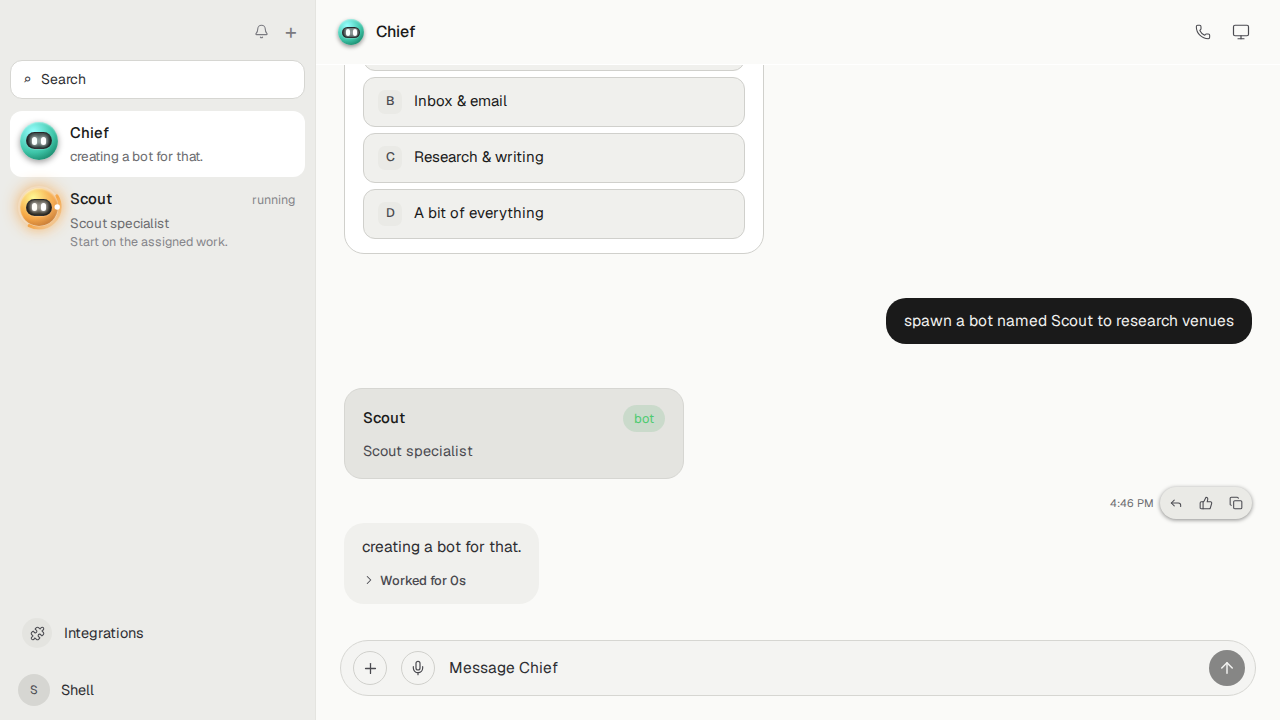Open the Chief conversation in sidebar

pos(158,144)
